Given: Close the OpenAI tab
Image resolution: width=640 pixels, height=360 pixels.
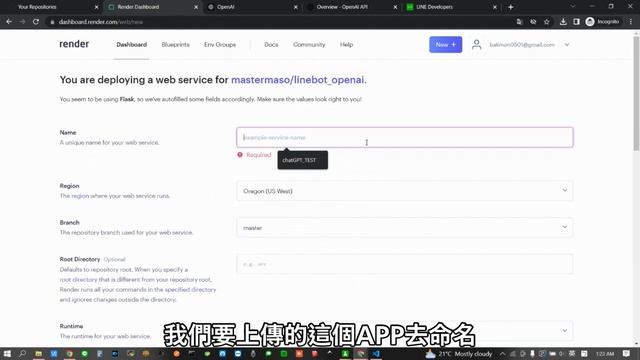Looking at the screenshot, I should pos(296,7).
